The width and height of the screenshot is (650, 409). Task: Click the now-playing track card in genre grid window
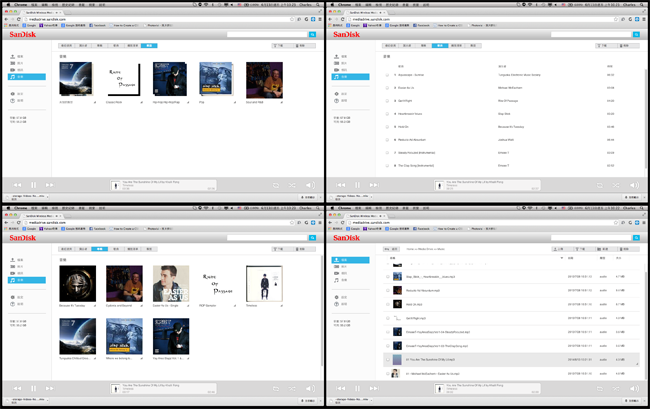pos(163,185)
